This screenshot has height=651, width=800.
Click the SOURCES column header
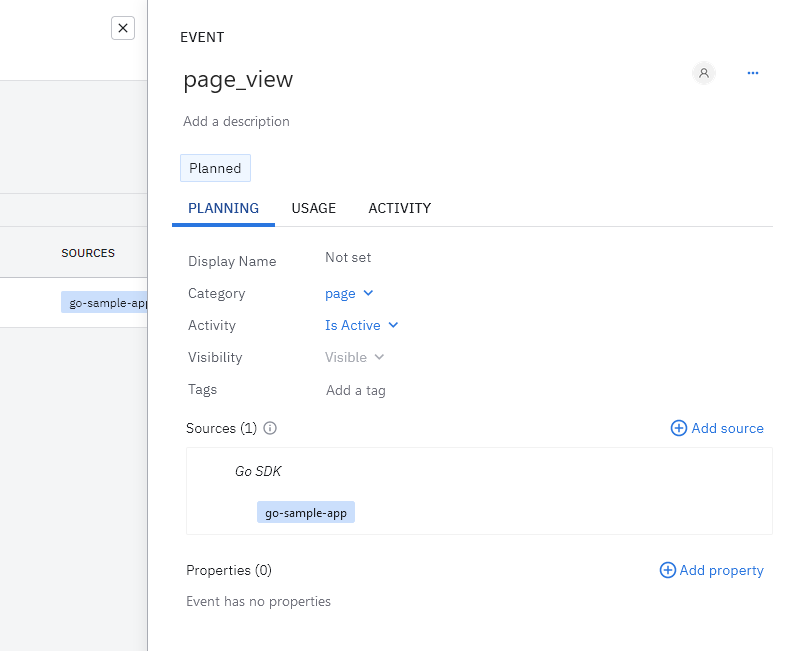coord(88,253)
